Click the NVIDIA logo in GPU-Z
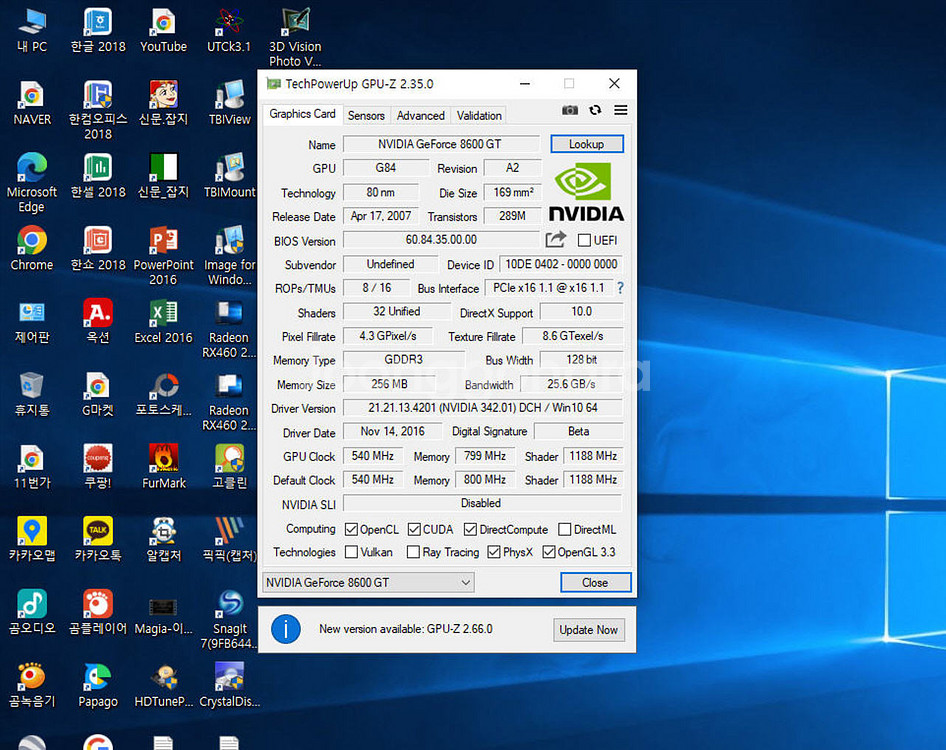Screen dimensions: 946x750 click(x=586, y=192)
